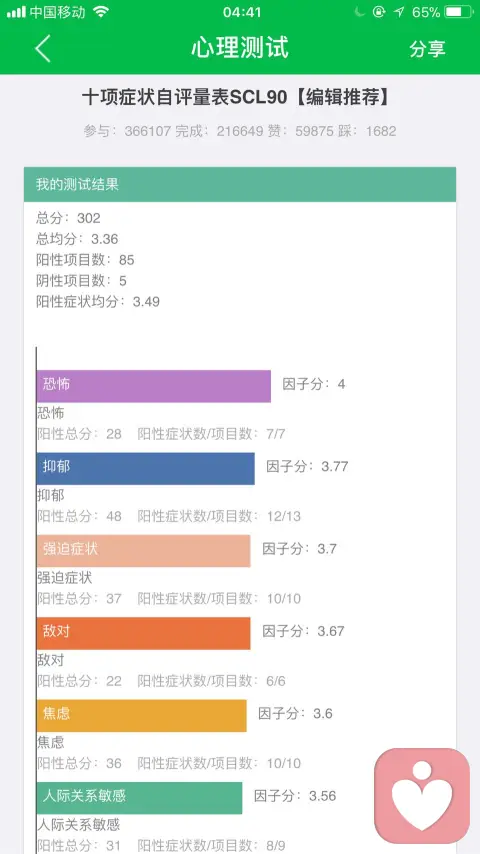
Task: Tap the test title 十项症状自评量表SCL90
Action: (184, 97)
